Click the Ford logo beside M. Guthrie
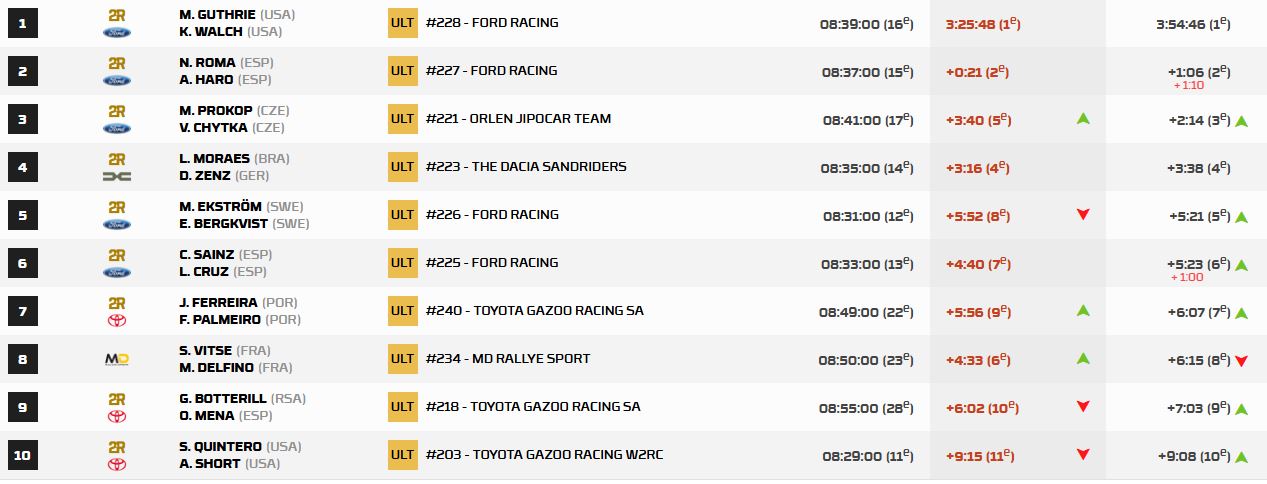 click(117, 31)
